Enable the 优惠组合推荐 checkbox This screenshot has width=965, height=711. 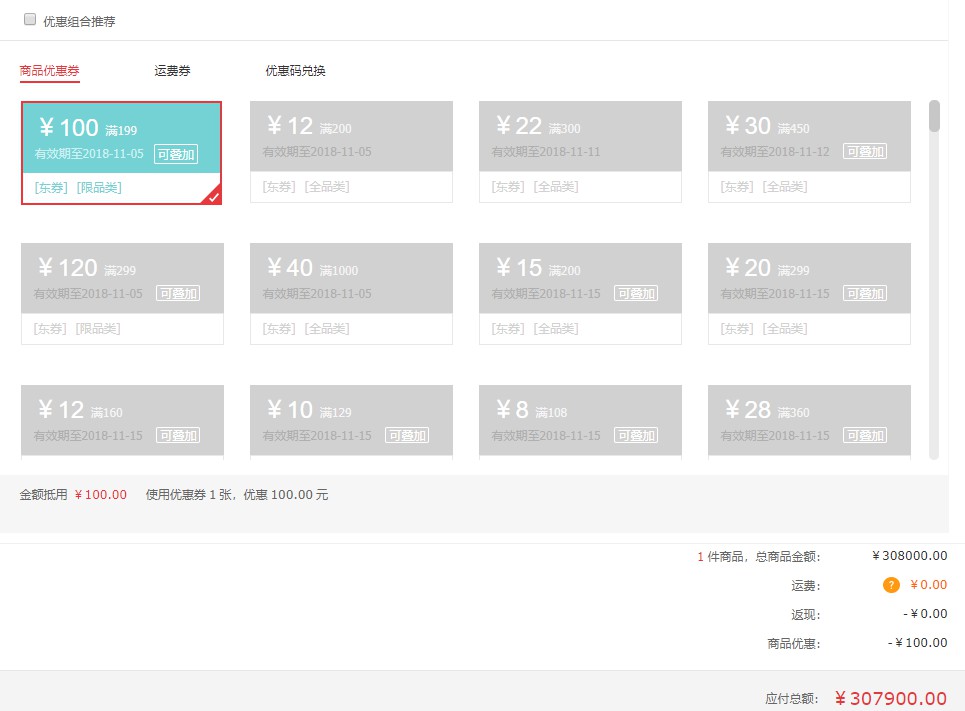[x=30, y=20]
